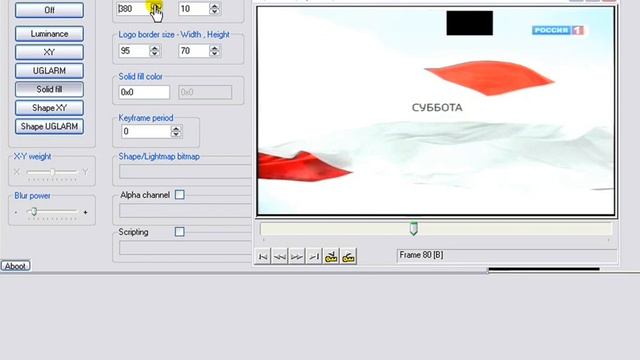Edit the Solid fill color 0x0 field
Image resolution: width=640 pixels, height=360 pixels.
(144, 92)
